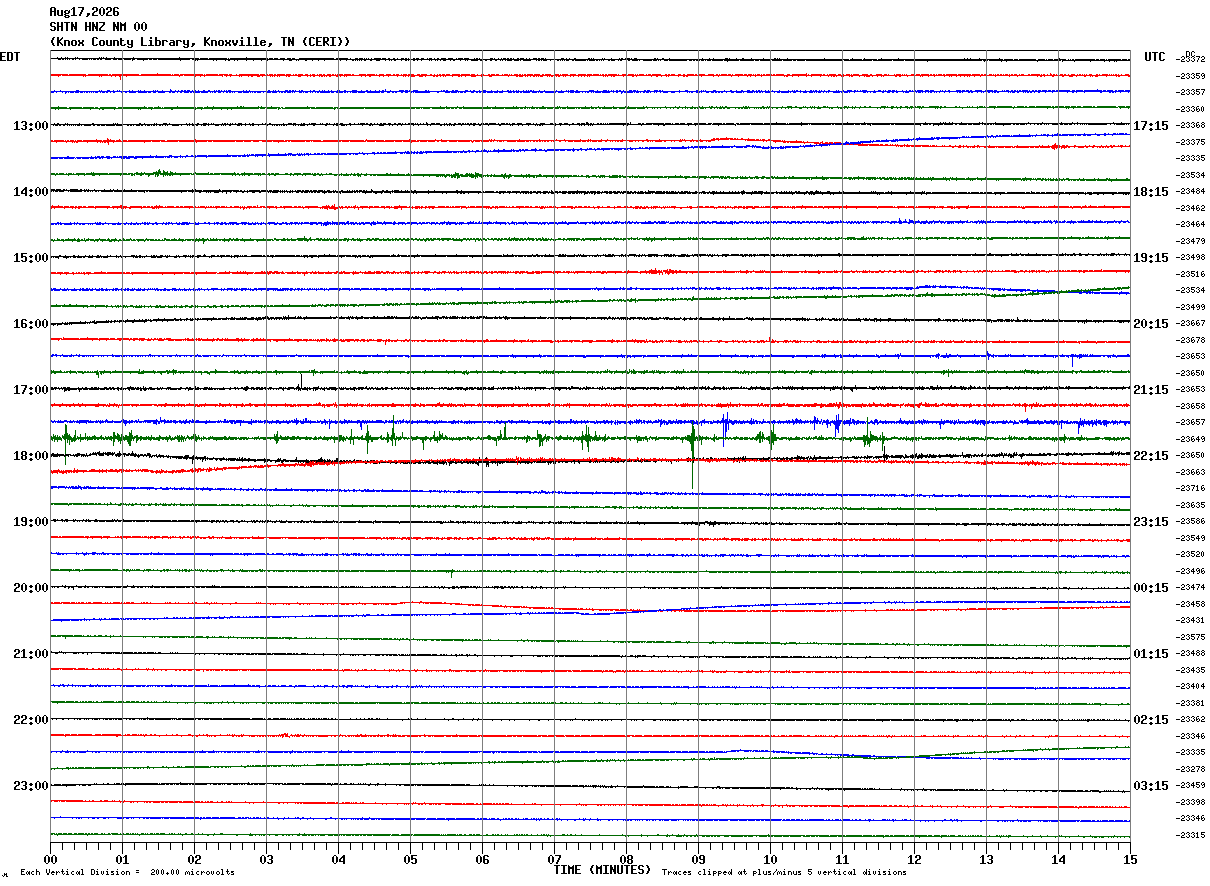Click the SHTN HNZ NM 00 station label
1210x886 pixels.
[98, 27]
